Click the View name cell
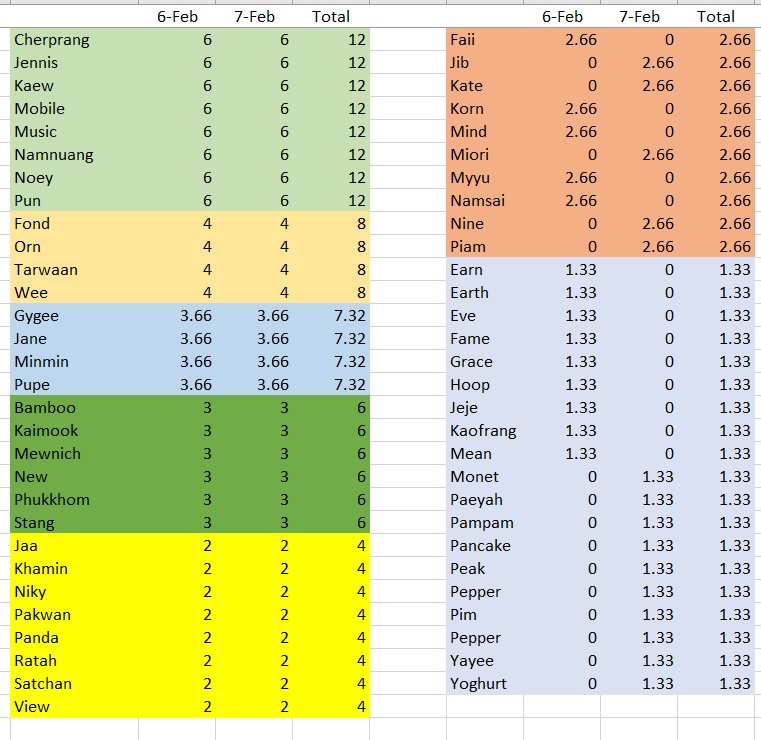761x740 pixels. (x=74, y=707)
